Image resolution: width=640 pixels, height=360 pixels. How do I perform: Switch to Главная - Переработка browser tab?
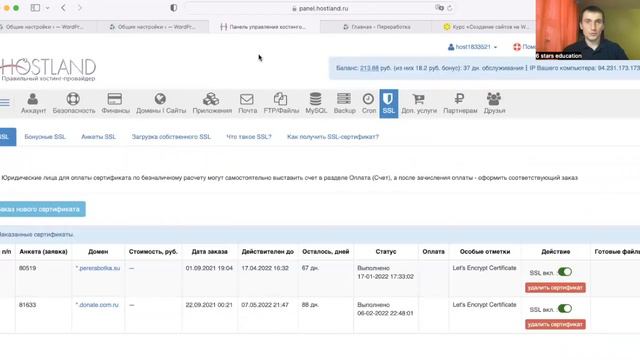pos(376,27)
